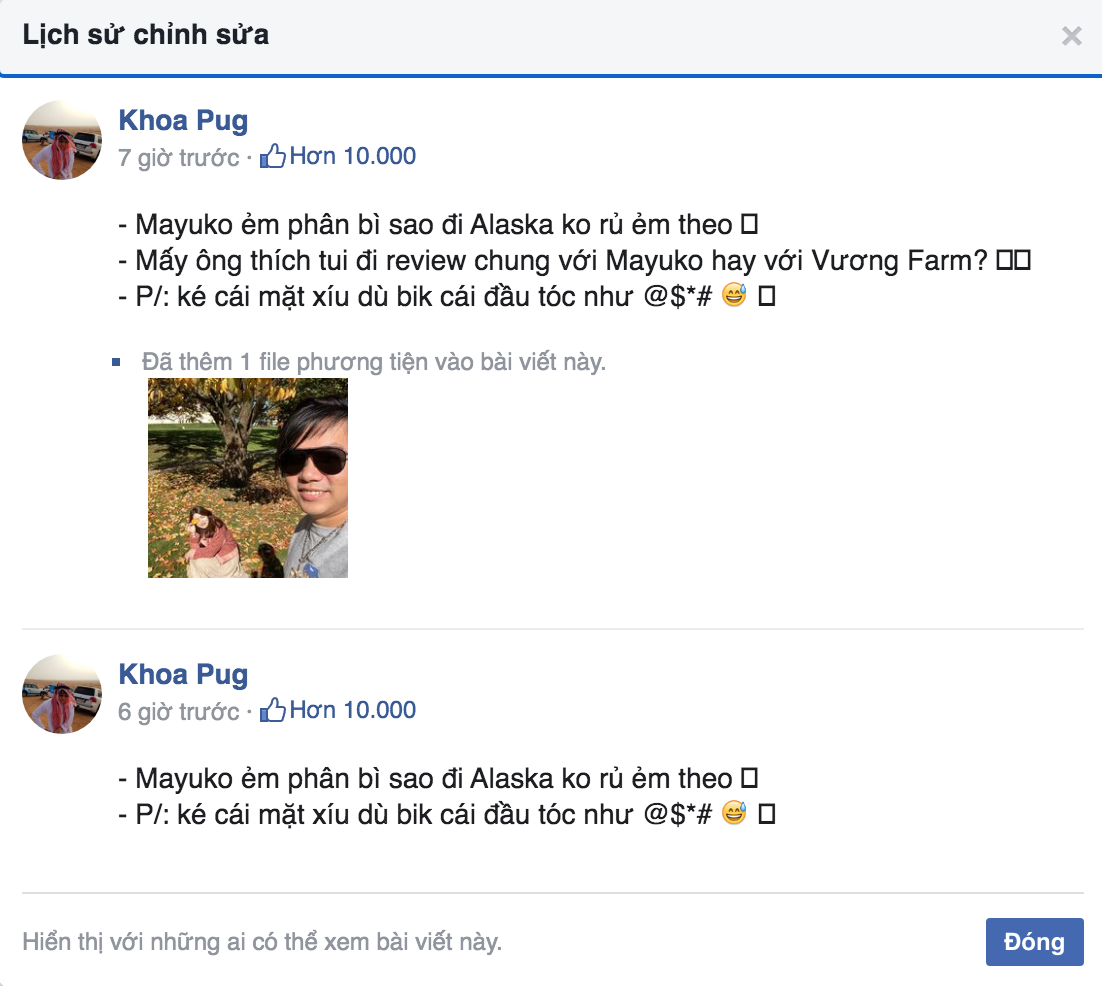Open Khoa Pug's avatar in the 7 giờ trước entry
Viewport: 1102px width, 986px height.
(62, 140)
